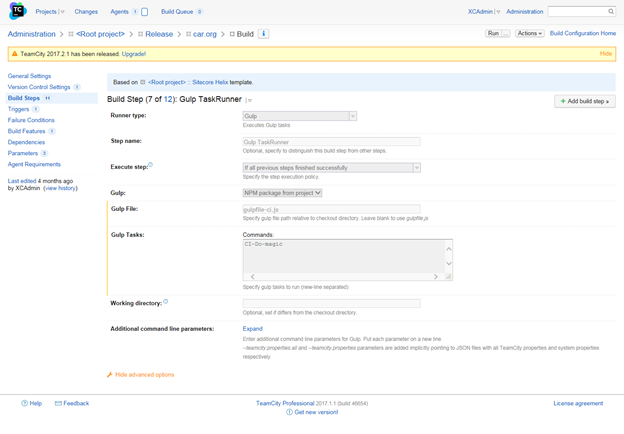This screenshot has height=434, width=624.
Task: Open the Projects menu
Action: (x=46, y=12)
